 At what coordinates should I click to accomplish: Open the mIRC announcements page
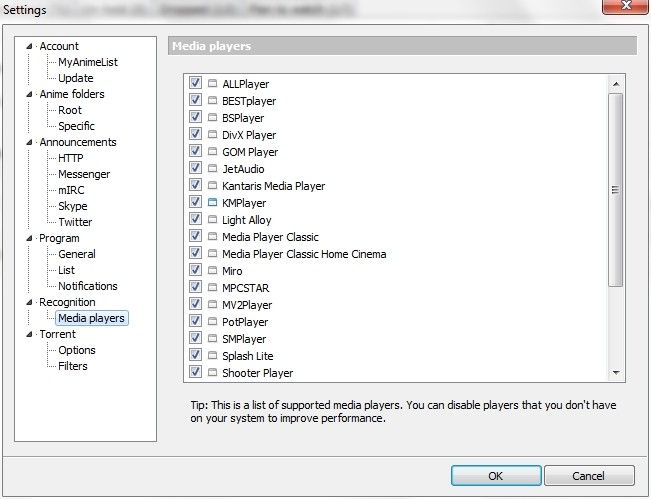tap(71, 190)
